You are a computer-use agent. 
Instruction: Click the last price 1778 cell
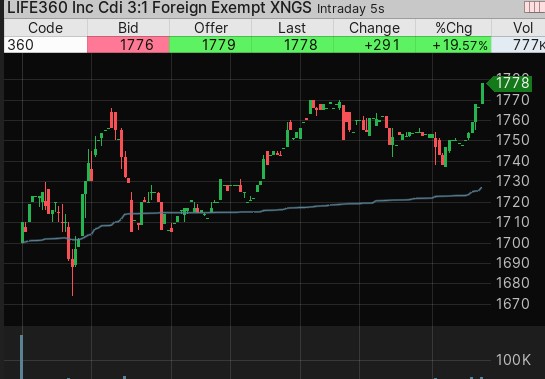click(x=292, y=45)
